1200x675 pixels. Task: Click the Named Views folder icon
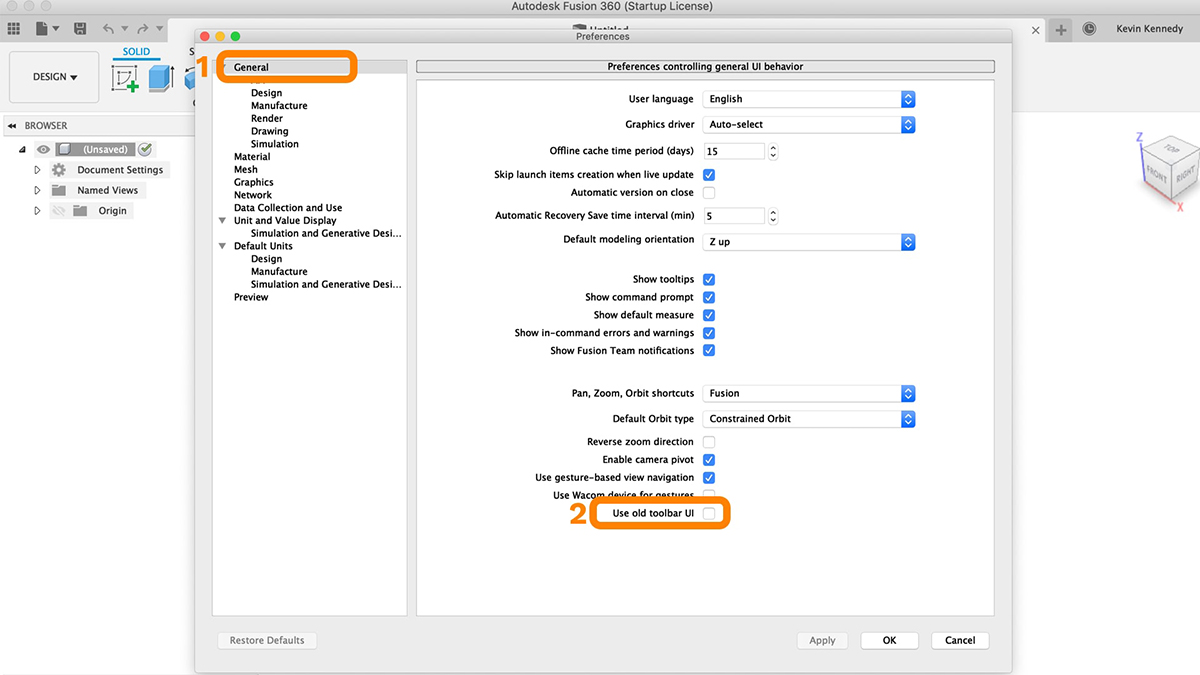click(x=59, y=190)
